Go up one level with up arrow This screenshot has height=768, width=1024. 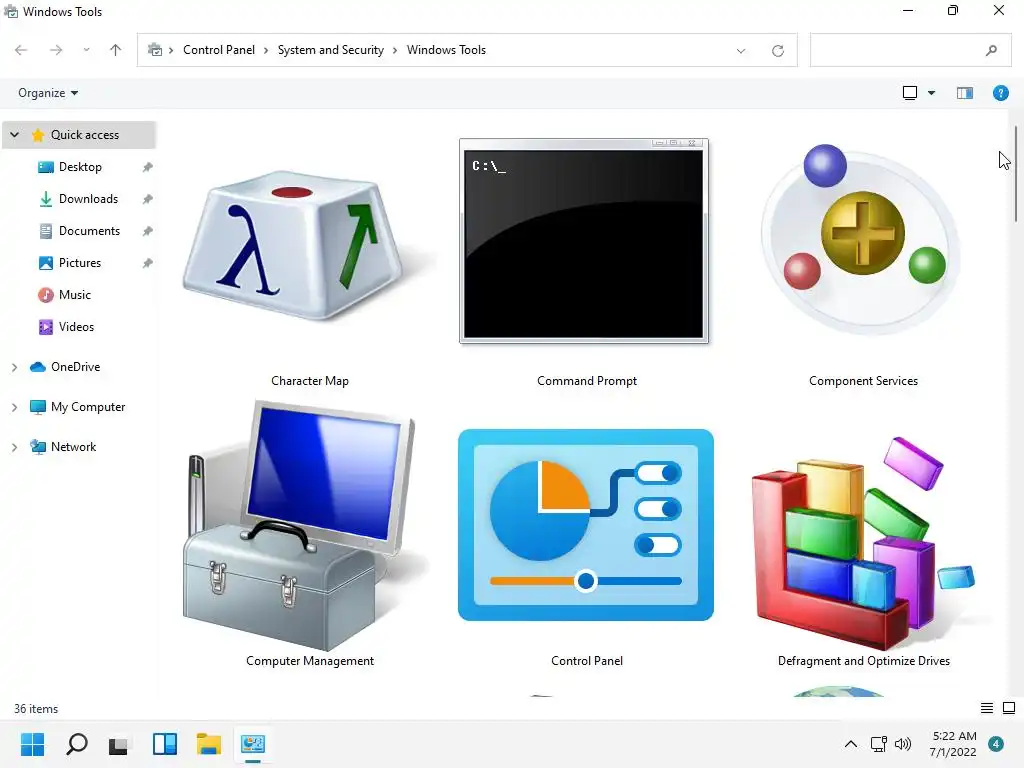[x=116, y=50]
